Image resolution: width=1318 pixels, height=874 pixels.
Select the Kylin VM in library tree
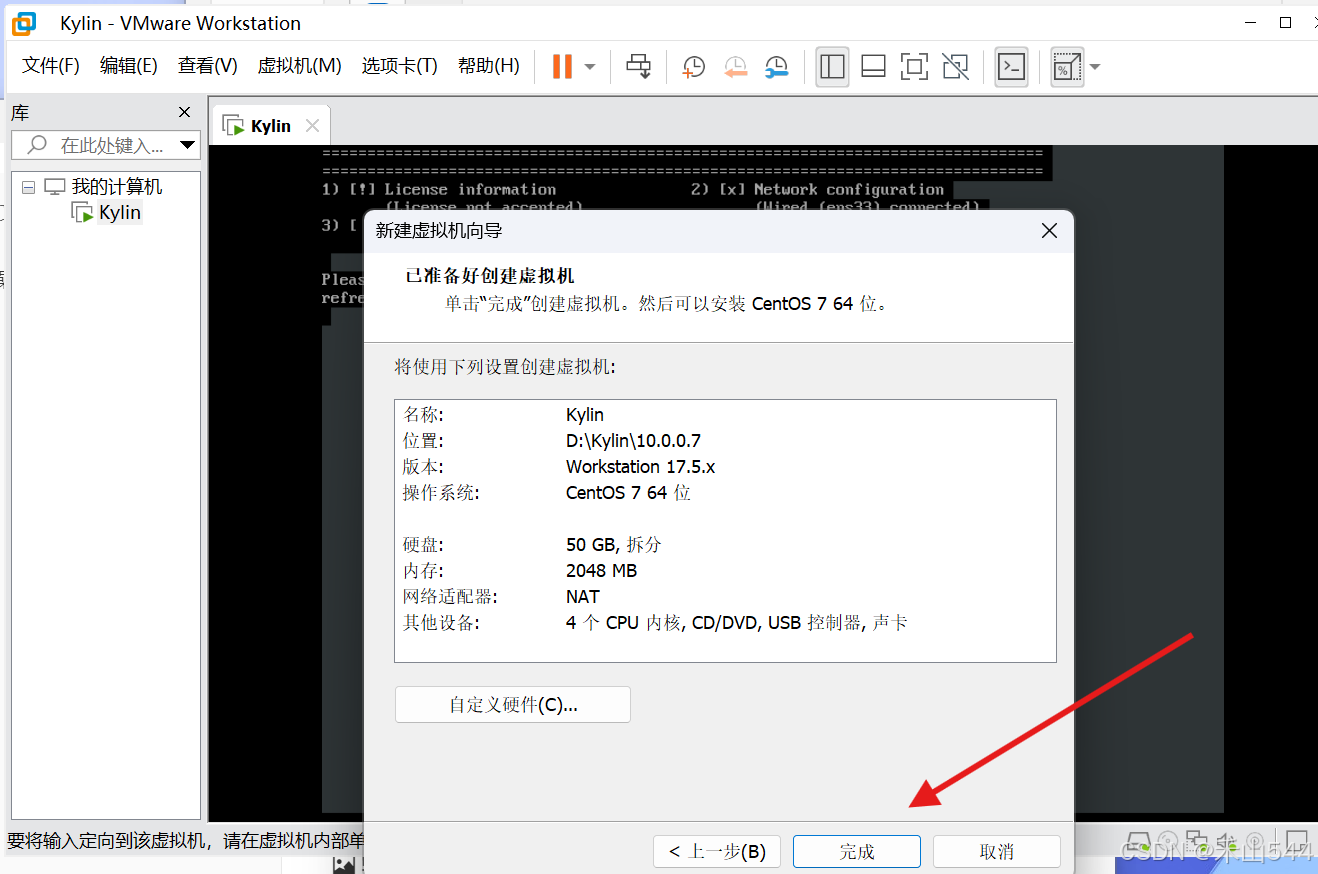[x=120, y=213]
